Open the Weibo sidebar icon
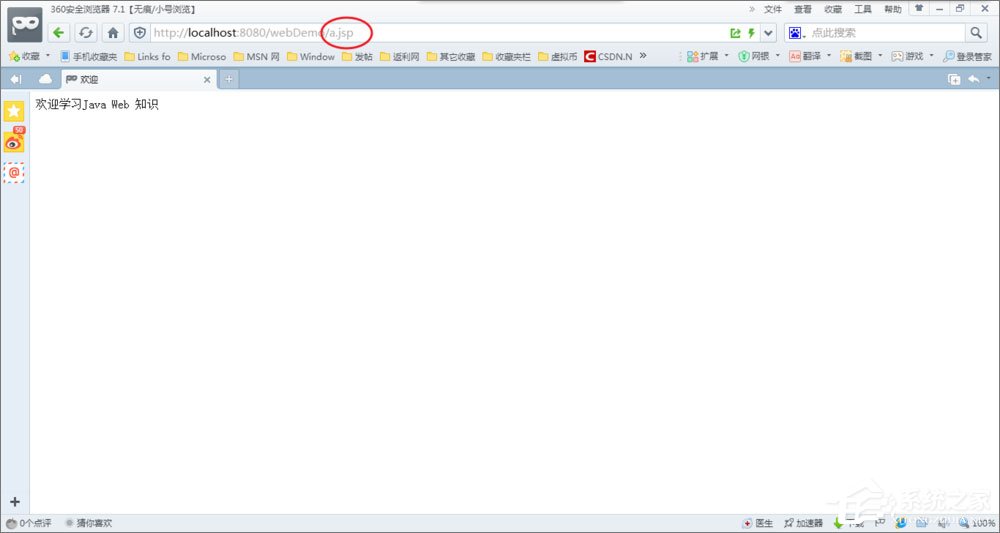This screenshot has height=533, width=1000. [x=14, y=140]
